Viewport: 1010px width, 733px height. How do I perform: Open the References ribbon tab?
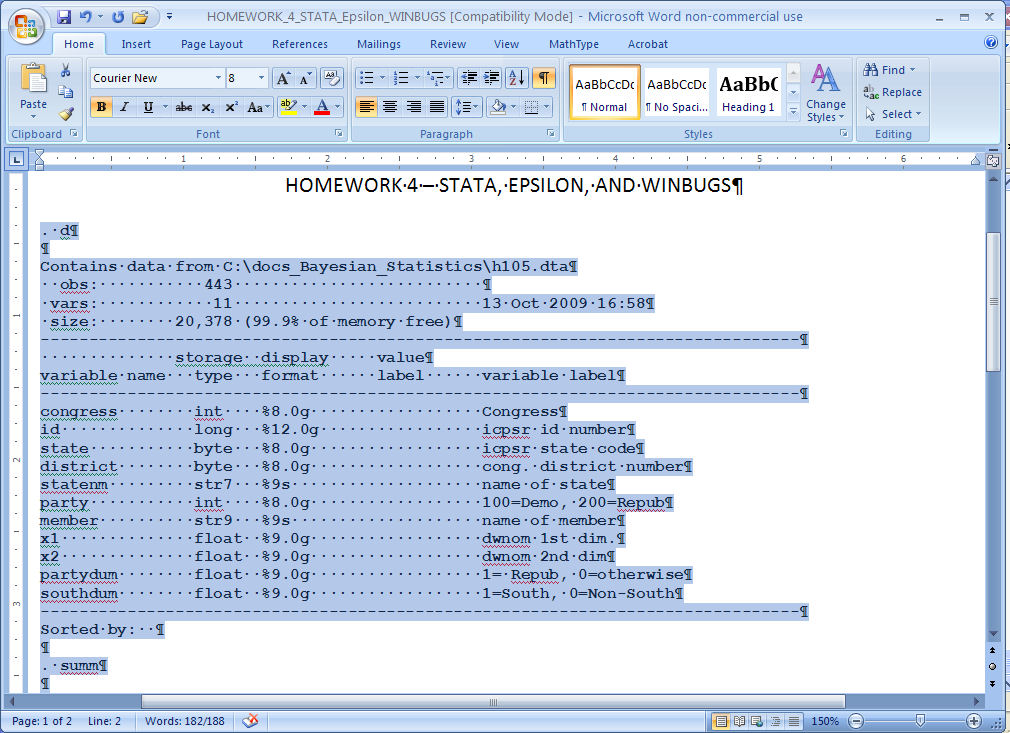(299, 44)
